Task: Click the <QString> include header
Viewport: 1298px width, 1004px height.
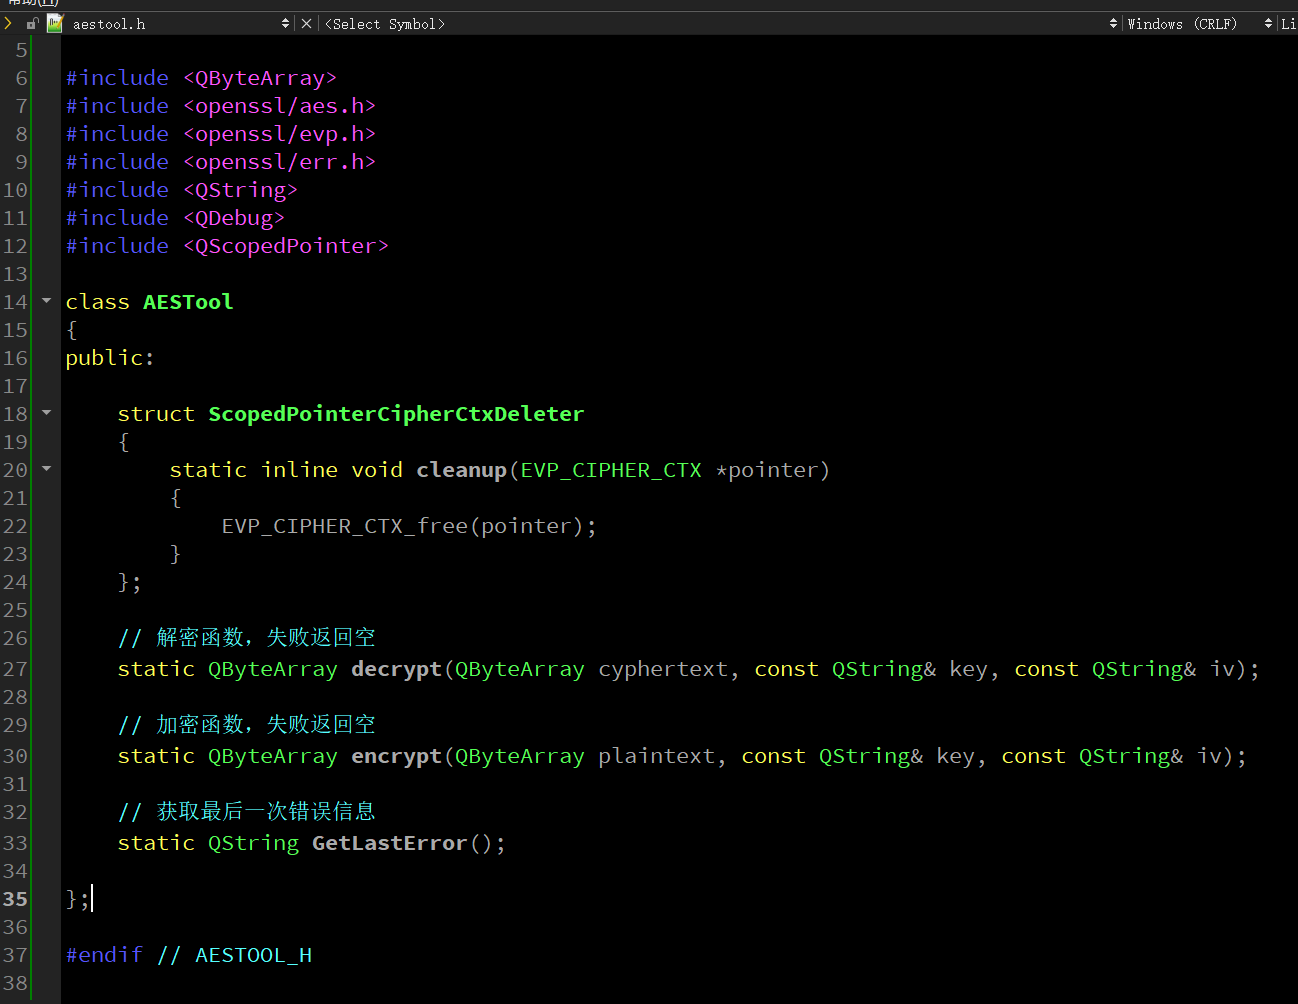Action: pos(240,190)
